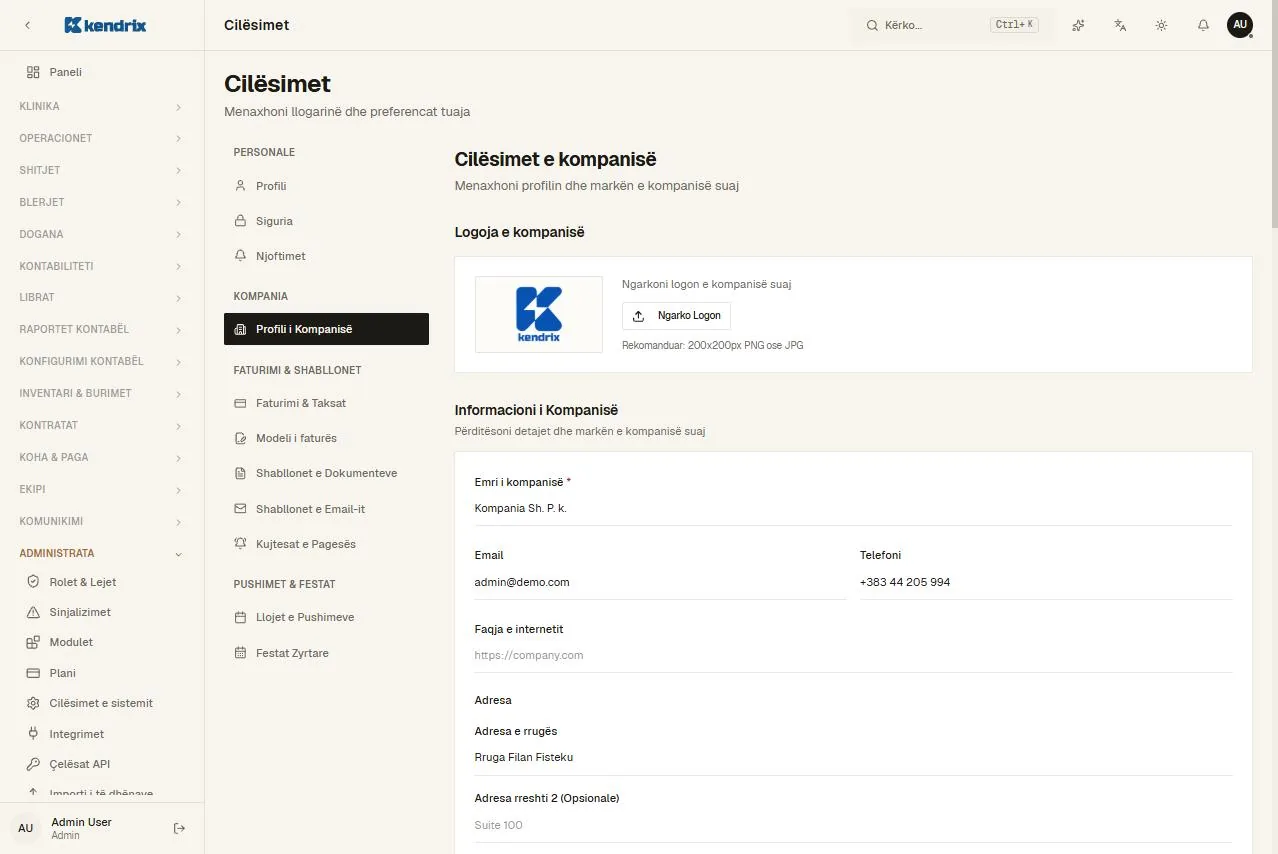This screenshot has width=1278, height=854.
Task: Open Rolet & Lejet page
Action: [x=102, y=582]
